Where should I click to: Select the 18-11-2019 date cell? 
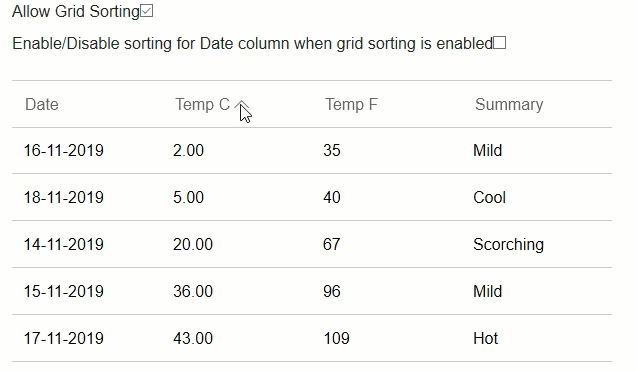[x=63, y=197]
